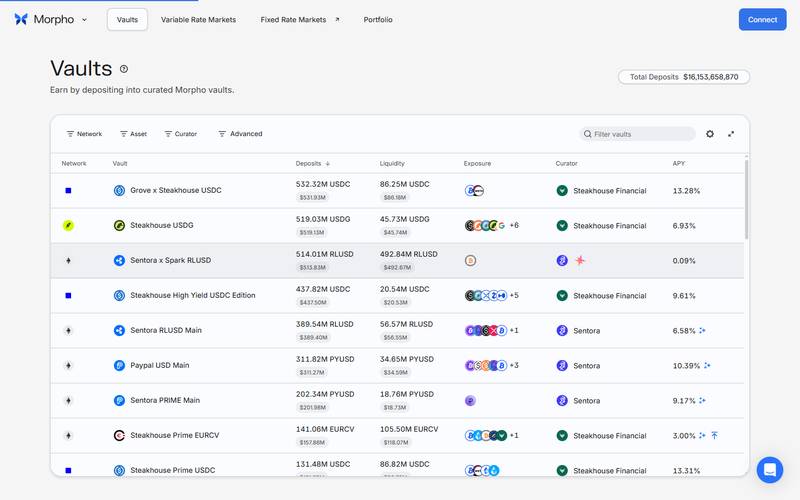
Task: Open the chat support widget
Action: click(770, 469)
